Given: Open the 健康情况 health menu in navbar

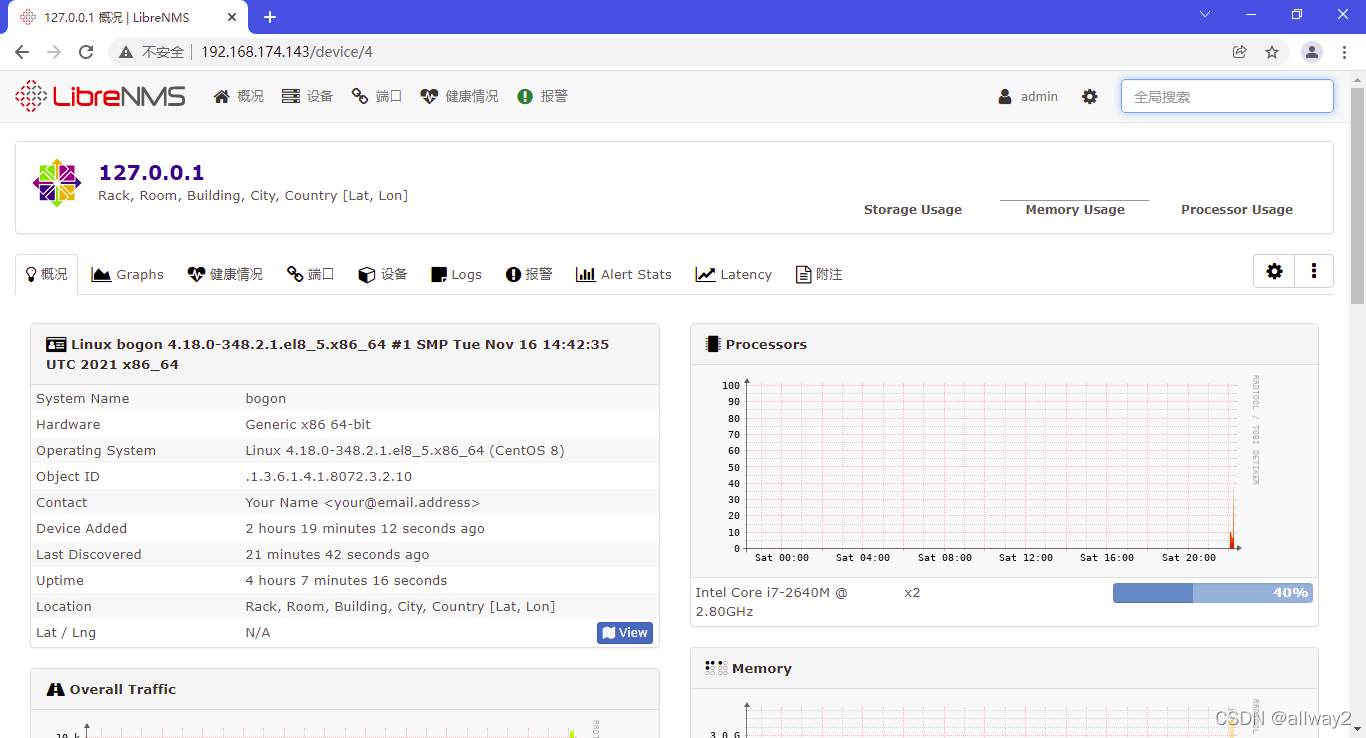Looking at the screenshot, I should [459, 96].
